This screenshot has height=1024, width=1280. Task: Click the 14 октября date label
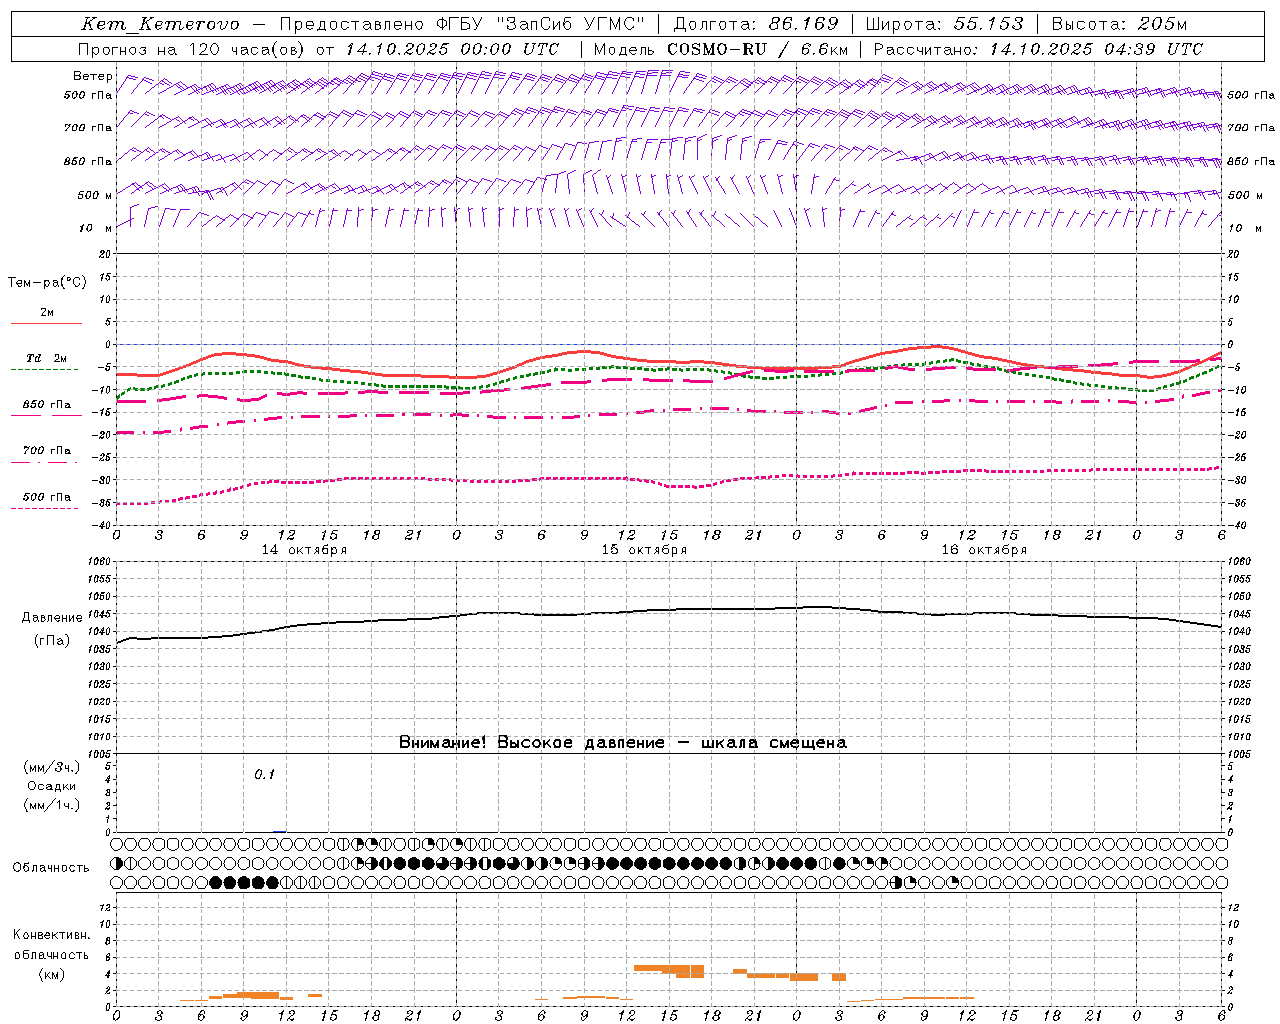[x=304, y=550]
